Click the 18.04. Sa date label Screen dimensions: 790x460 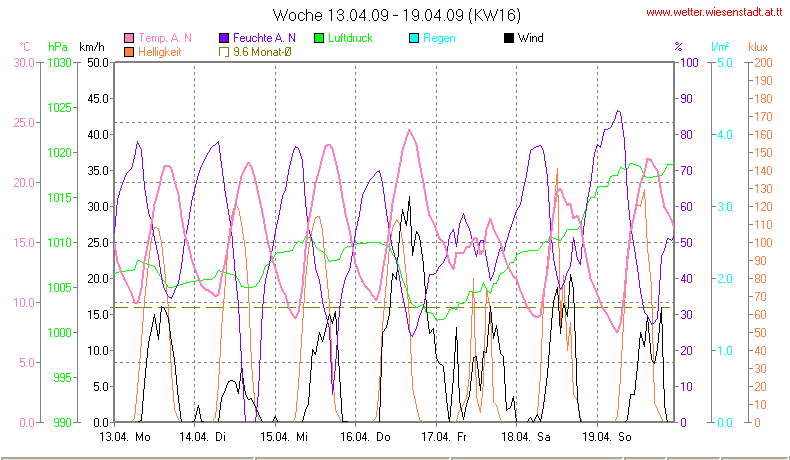click(525, 437)
